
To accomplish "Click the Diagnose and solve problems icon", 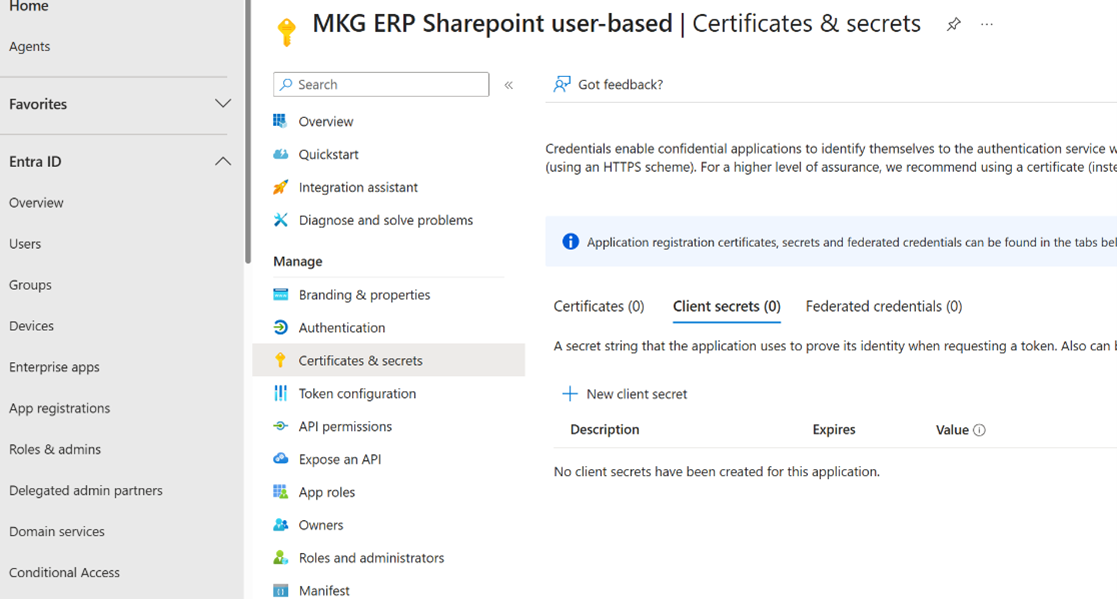I will tap(280, 220).
